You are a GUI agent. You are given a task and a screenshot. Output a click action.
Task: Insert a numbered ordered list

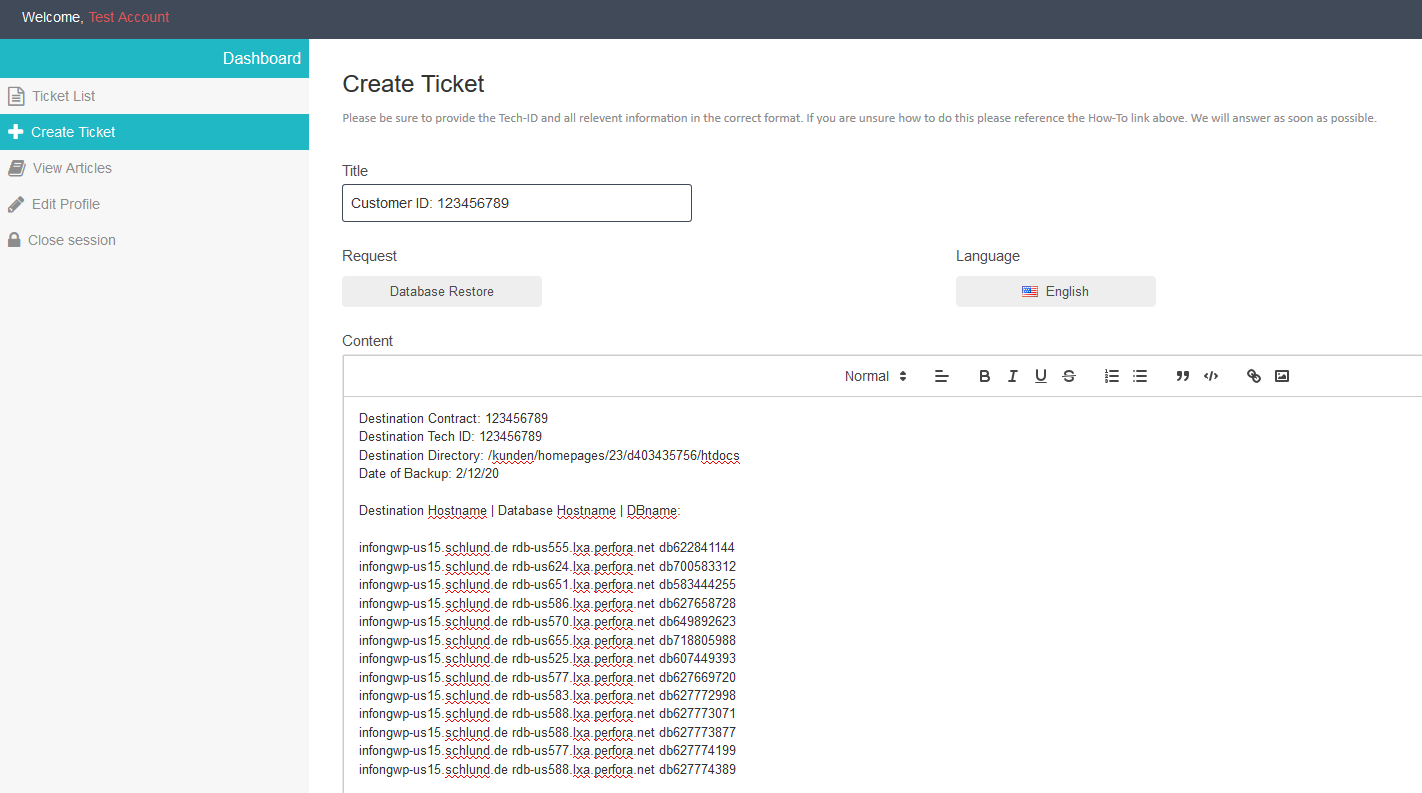[x=1111, y=376]
